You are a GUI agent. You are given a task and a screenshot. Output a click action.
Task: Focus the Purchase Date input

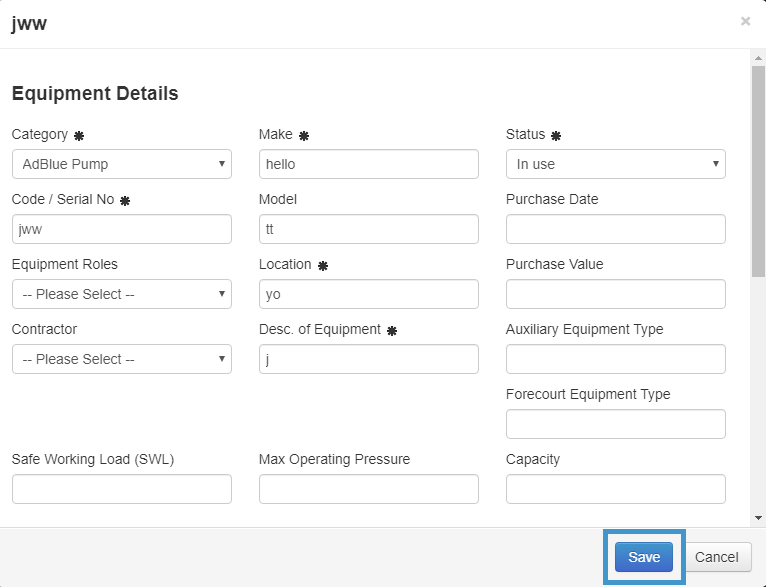(616, 229)
